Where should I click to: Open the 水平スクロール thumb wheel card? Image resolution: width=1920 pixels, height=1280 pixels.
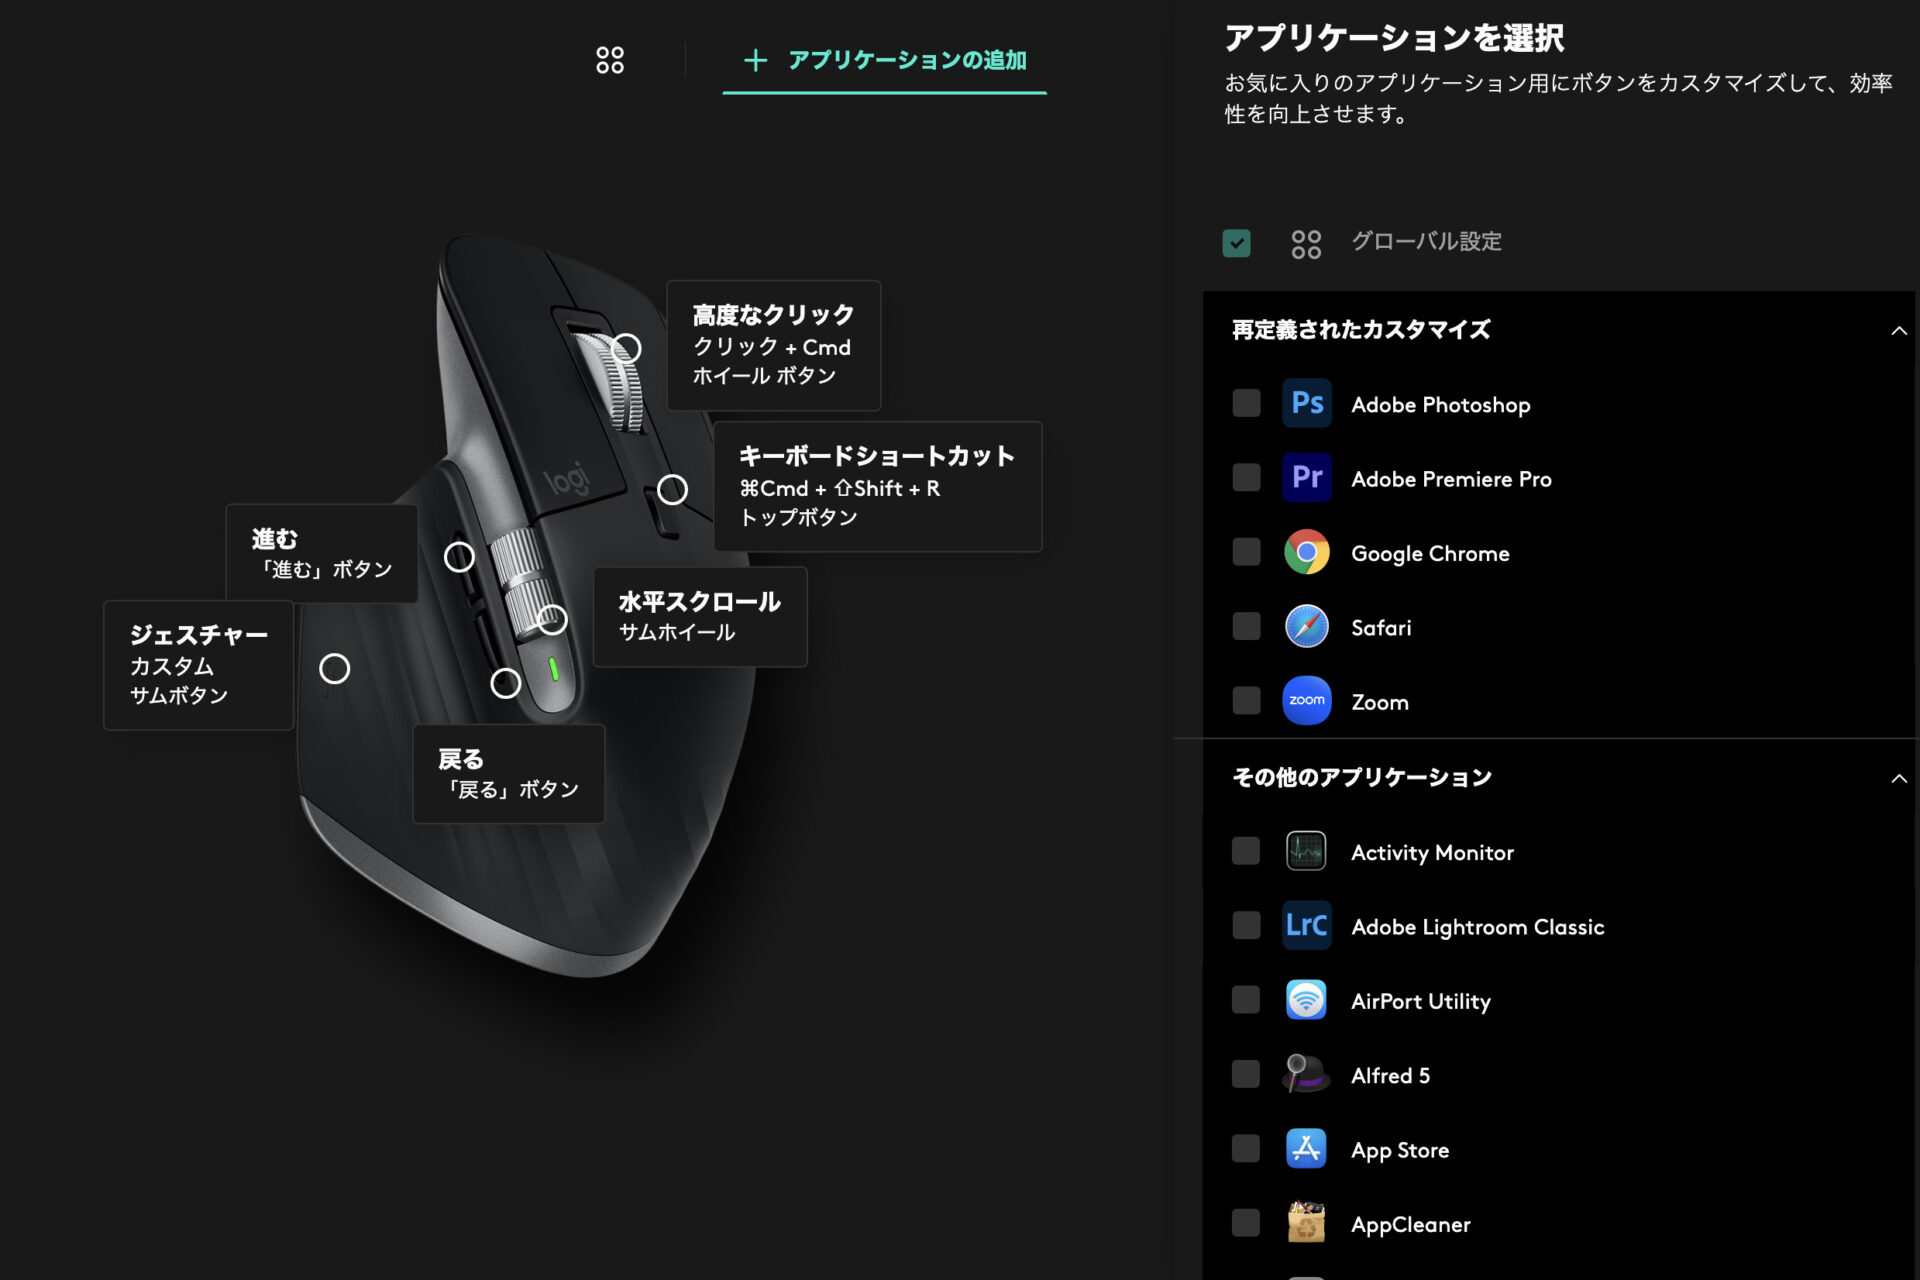[700, 617]
